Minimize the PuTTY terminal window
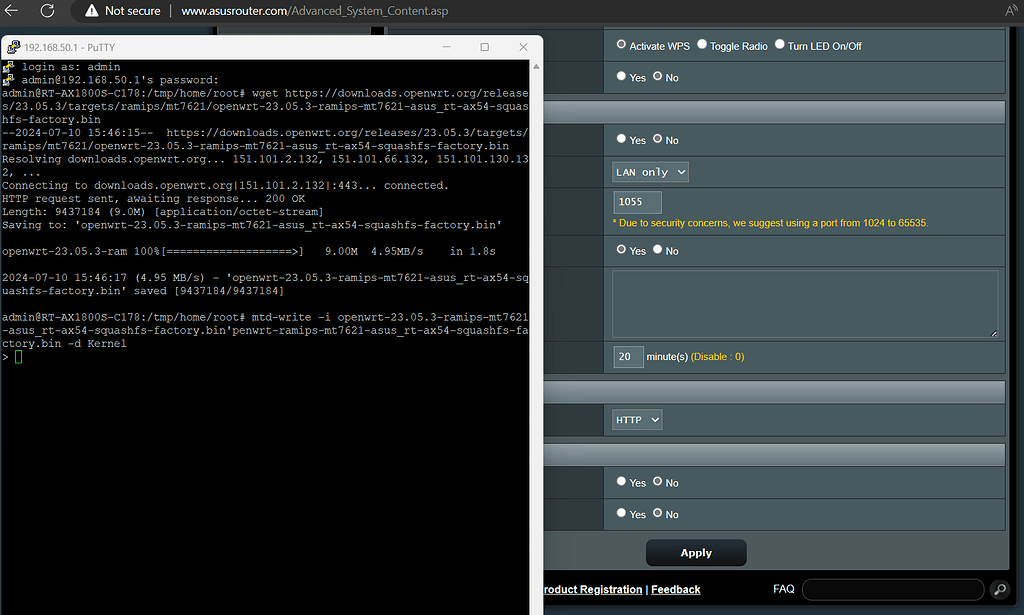Screen dimensions: 1024x615 446,47
